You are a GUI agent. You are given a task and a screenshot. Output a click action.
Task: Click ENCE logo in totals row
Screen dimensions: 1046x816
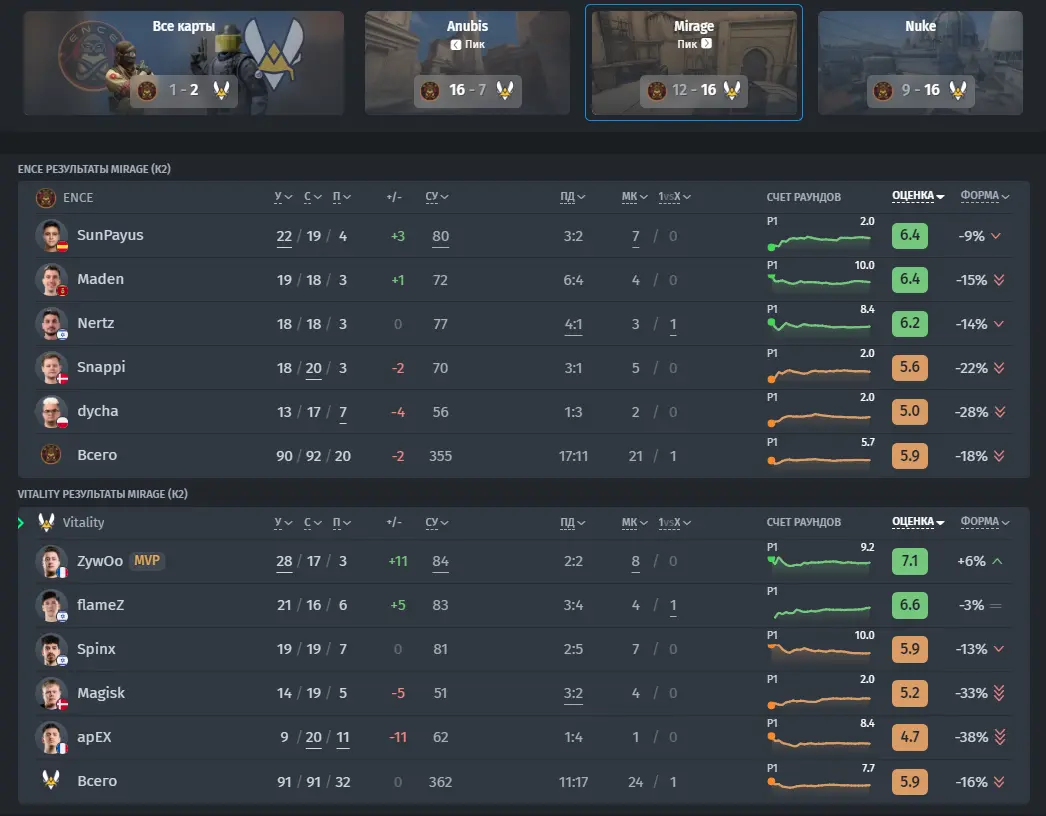coord(51,455)
